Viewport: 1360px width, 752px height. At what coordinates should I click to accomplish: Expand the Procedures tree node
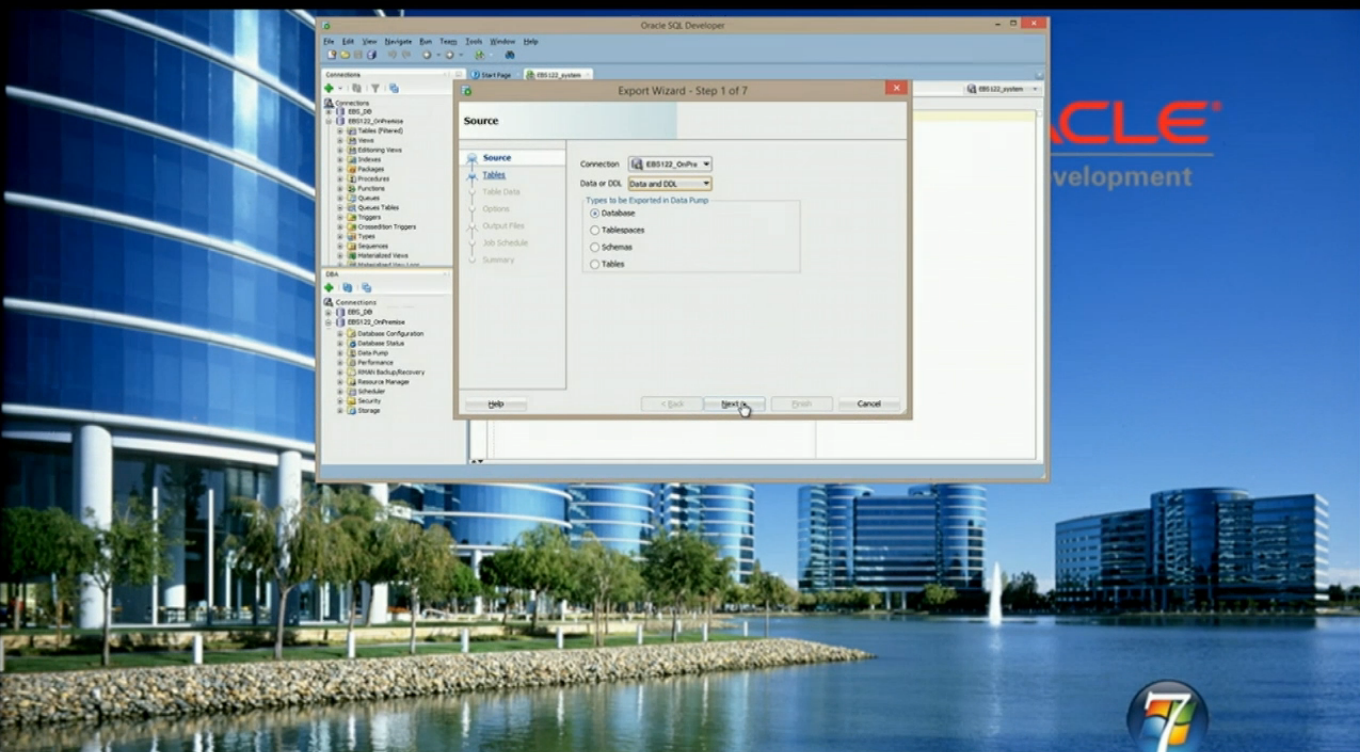(340, 179)
